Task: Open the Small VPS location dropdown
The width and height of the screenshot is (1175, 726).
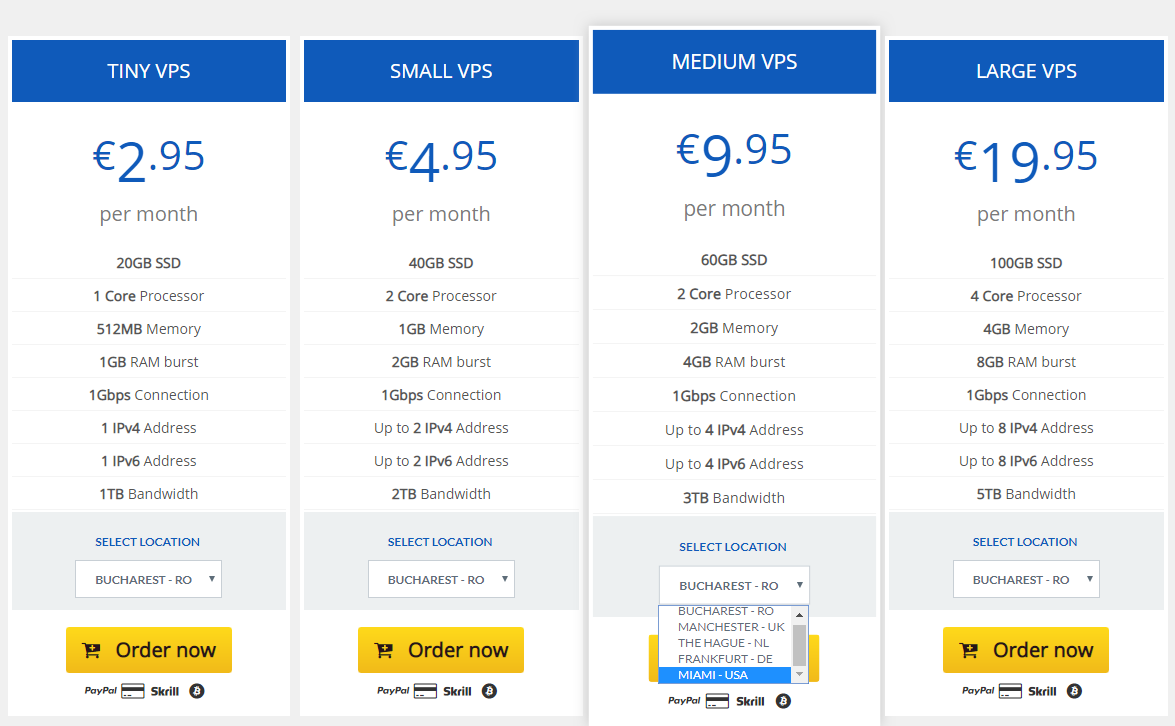Action: 441,579
